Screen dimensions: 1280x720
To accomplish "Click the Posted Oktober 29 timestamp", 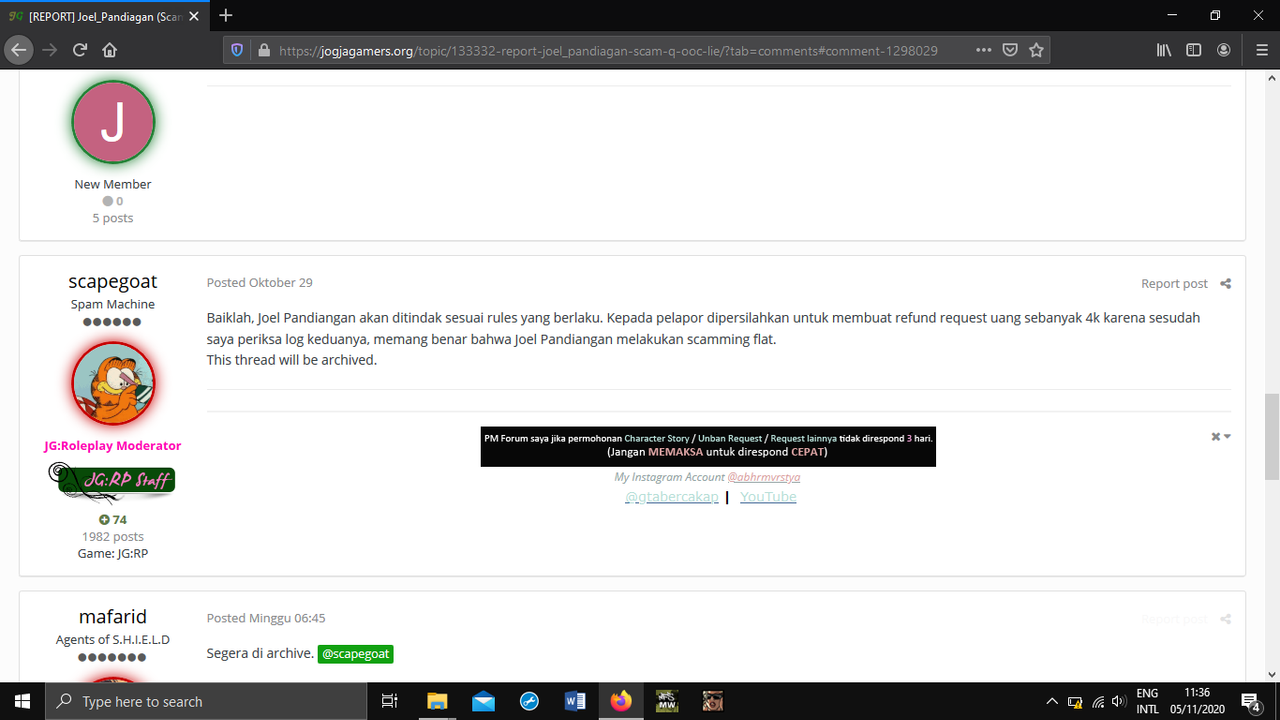I will click(259, 283).
